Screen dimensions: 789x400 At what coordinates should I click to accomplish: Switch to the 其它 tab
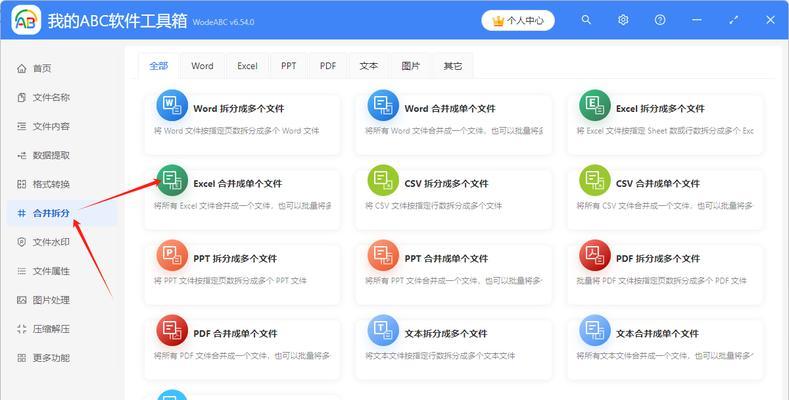tap(452, 66)
